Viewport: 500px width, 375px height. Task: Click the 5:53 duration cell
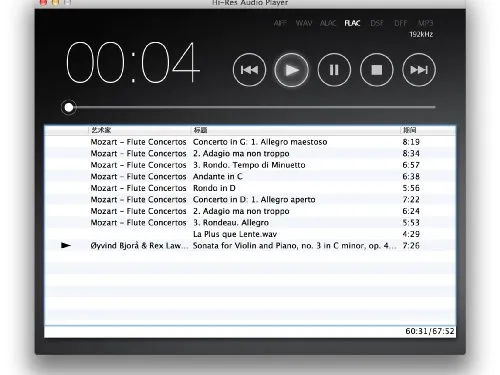[411, 223]
